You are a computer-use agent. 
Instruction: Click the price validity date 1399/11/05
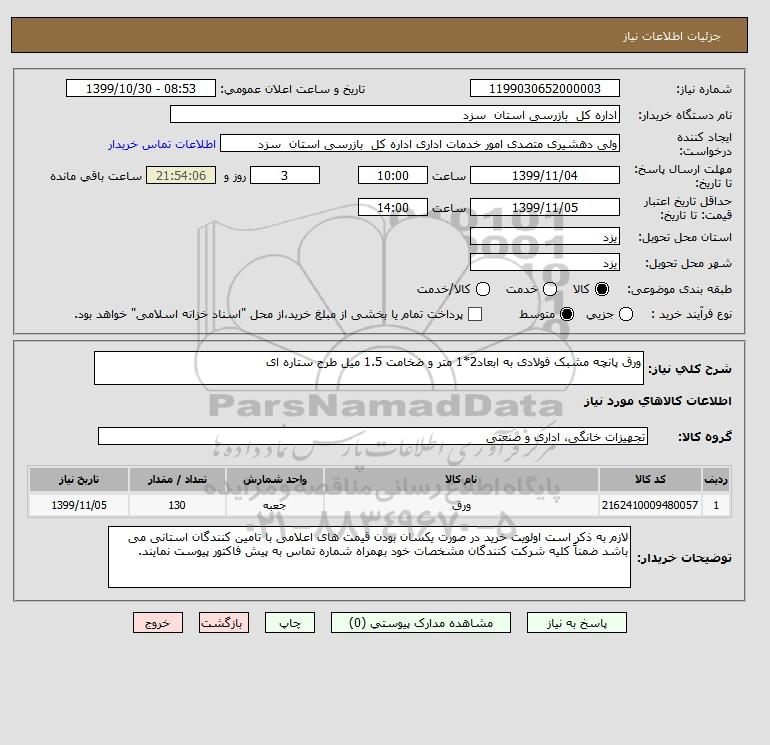(x=545, y=207)
